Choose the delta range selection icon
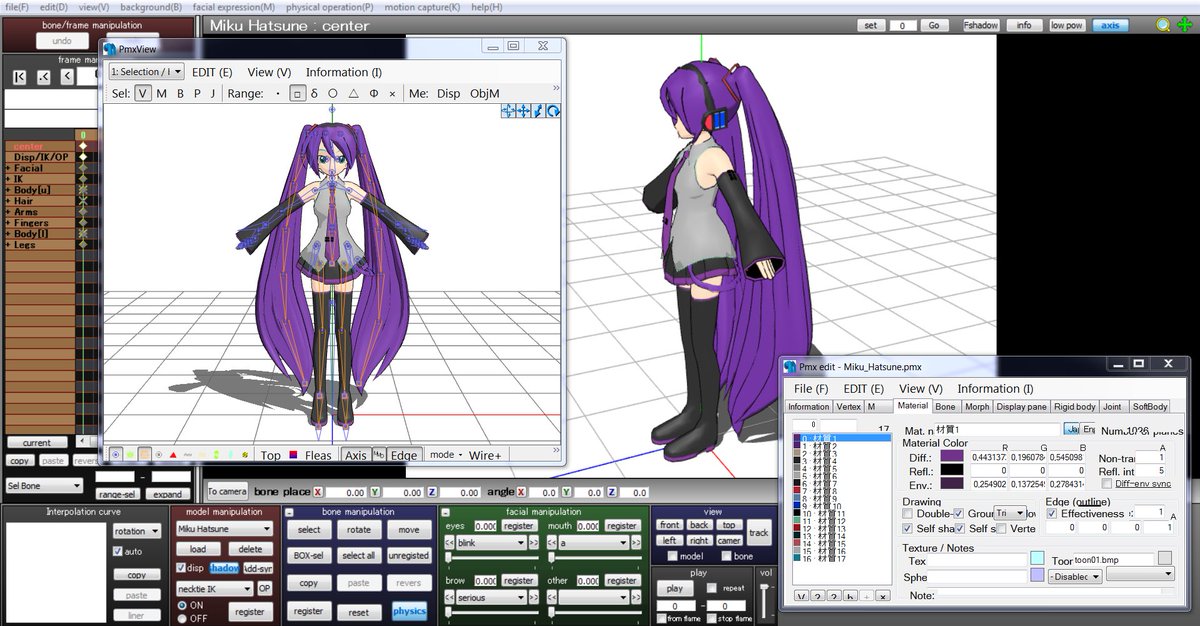The width and height of the screenshot is (1200, 626). click(x=314, y=93)
